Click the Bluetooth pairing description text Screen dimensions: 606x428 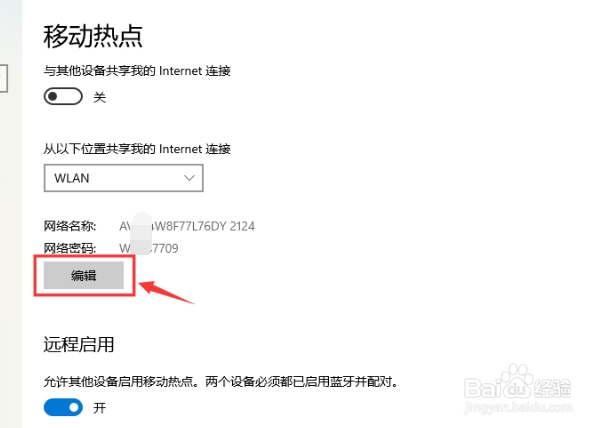coord(221,382)
